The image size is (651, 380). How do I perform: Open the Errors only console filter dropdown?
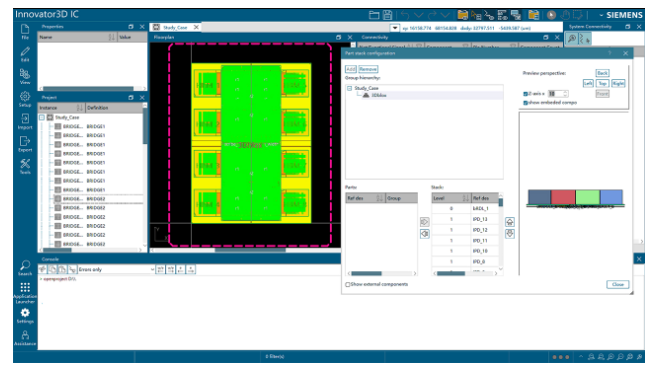click(152, 270)
